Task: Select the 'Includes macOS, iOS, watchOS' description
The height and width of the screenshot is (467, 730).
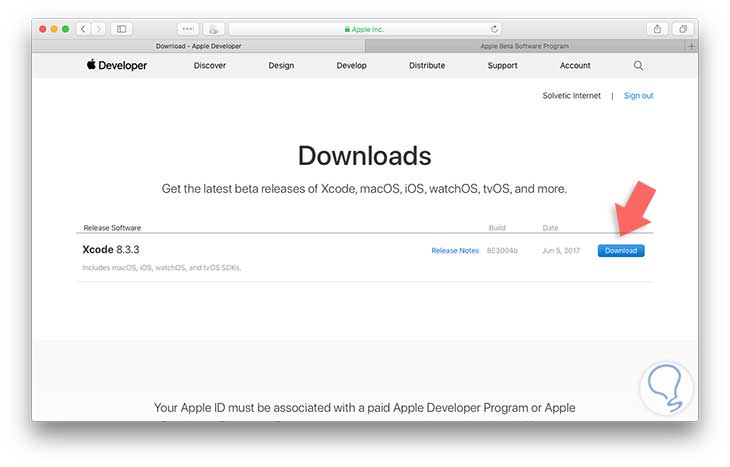Action: pyautogui.click(x=161, y=267)
